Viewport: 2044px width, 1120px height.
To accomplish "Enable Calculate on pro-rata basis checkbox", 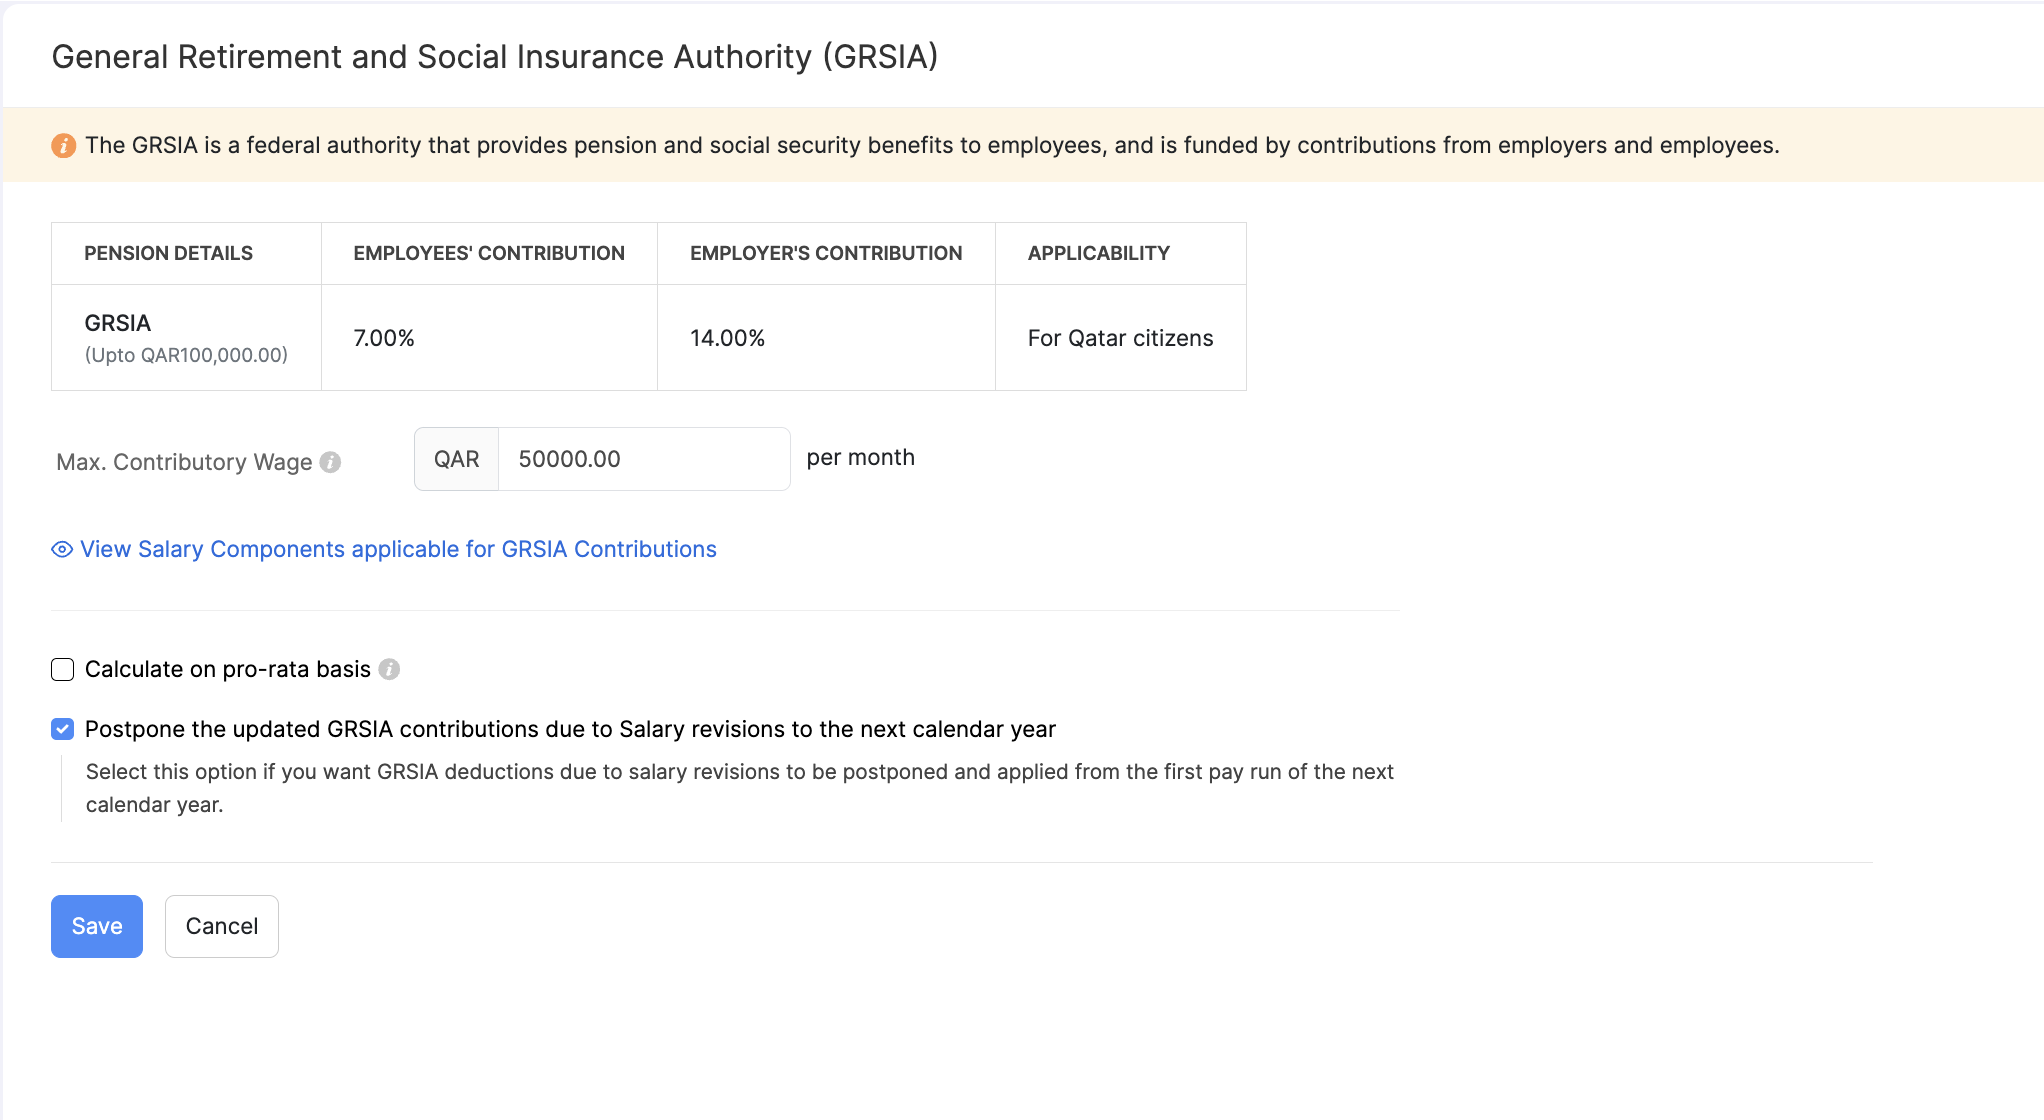I will [63, 669].
